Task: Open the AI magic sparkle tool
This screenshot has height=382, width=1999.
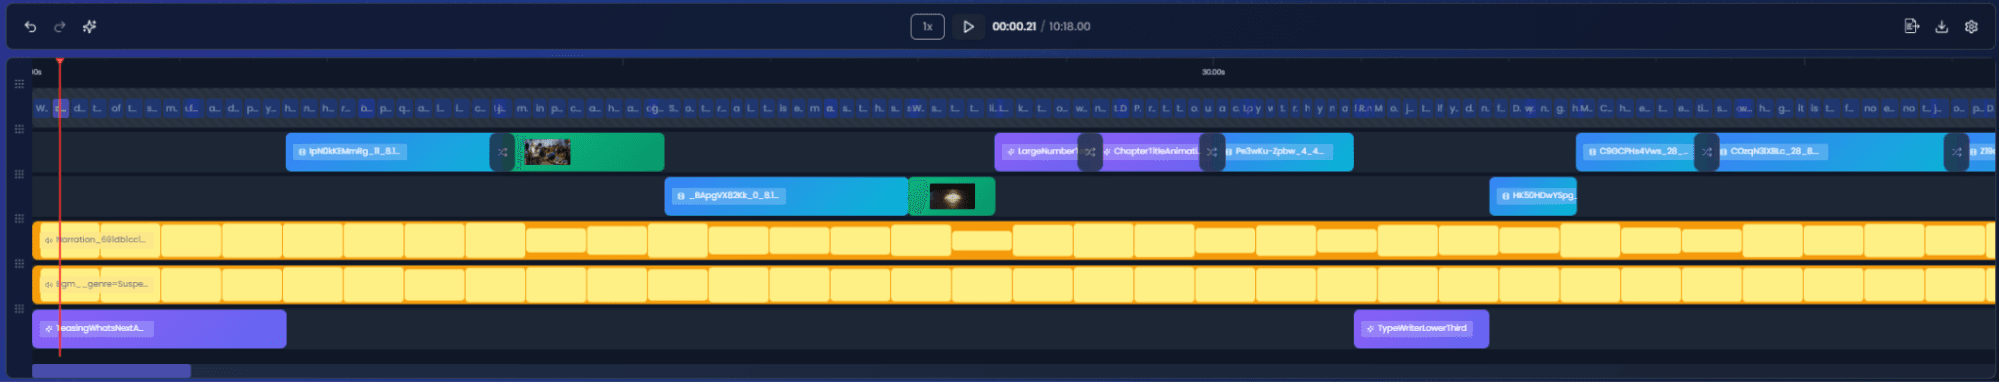Action: pyautogui.click(x=90, y=27)
